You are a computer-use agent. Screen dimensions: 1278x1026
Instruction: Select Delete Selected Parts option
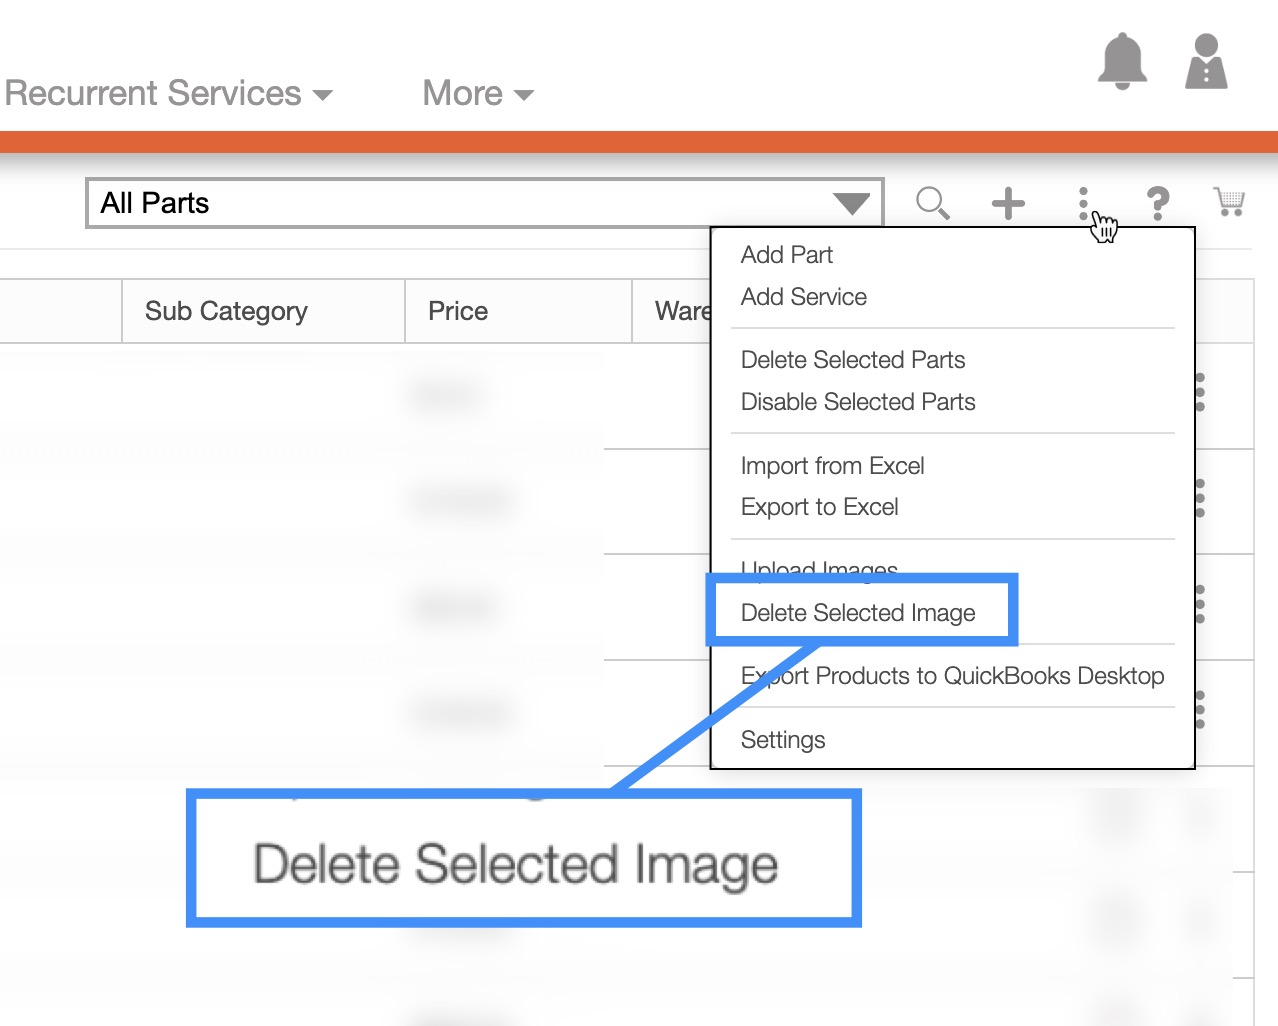(853, 360)
